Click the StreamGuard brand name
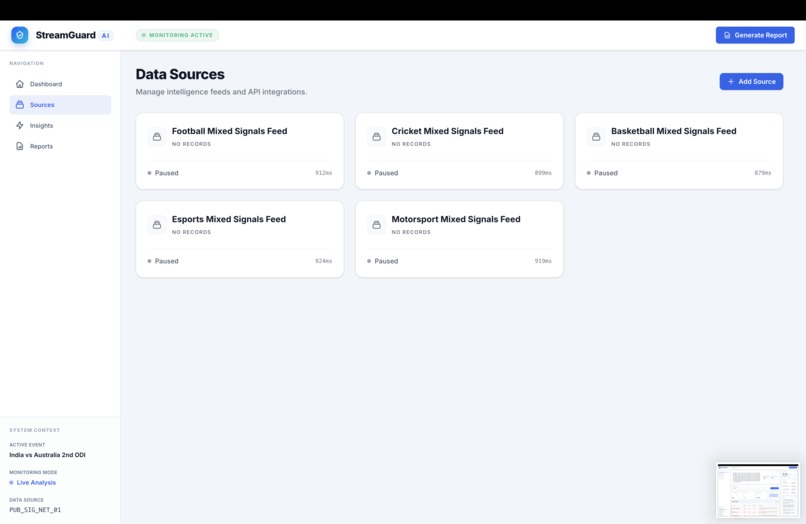Image resolution: width=806 pixels, height=524 pixels. pyautogui.click(x=65, y=35)
